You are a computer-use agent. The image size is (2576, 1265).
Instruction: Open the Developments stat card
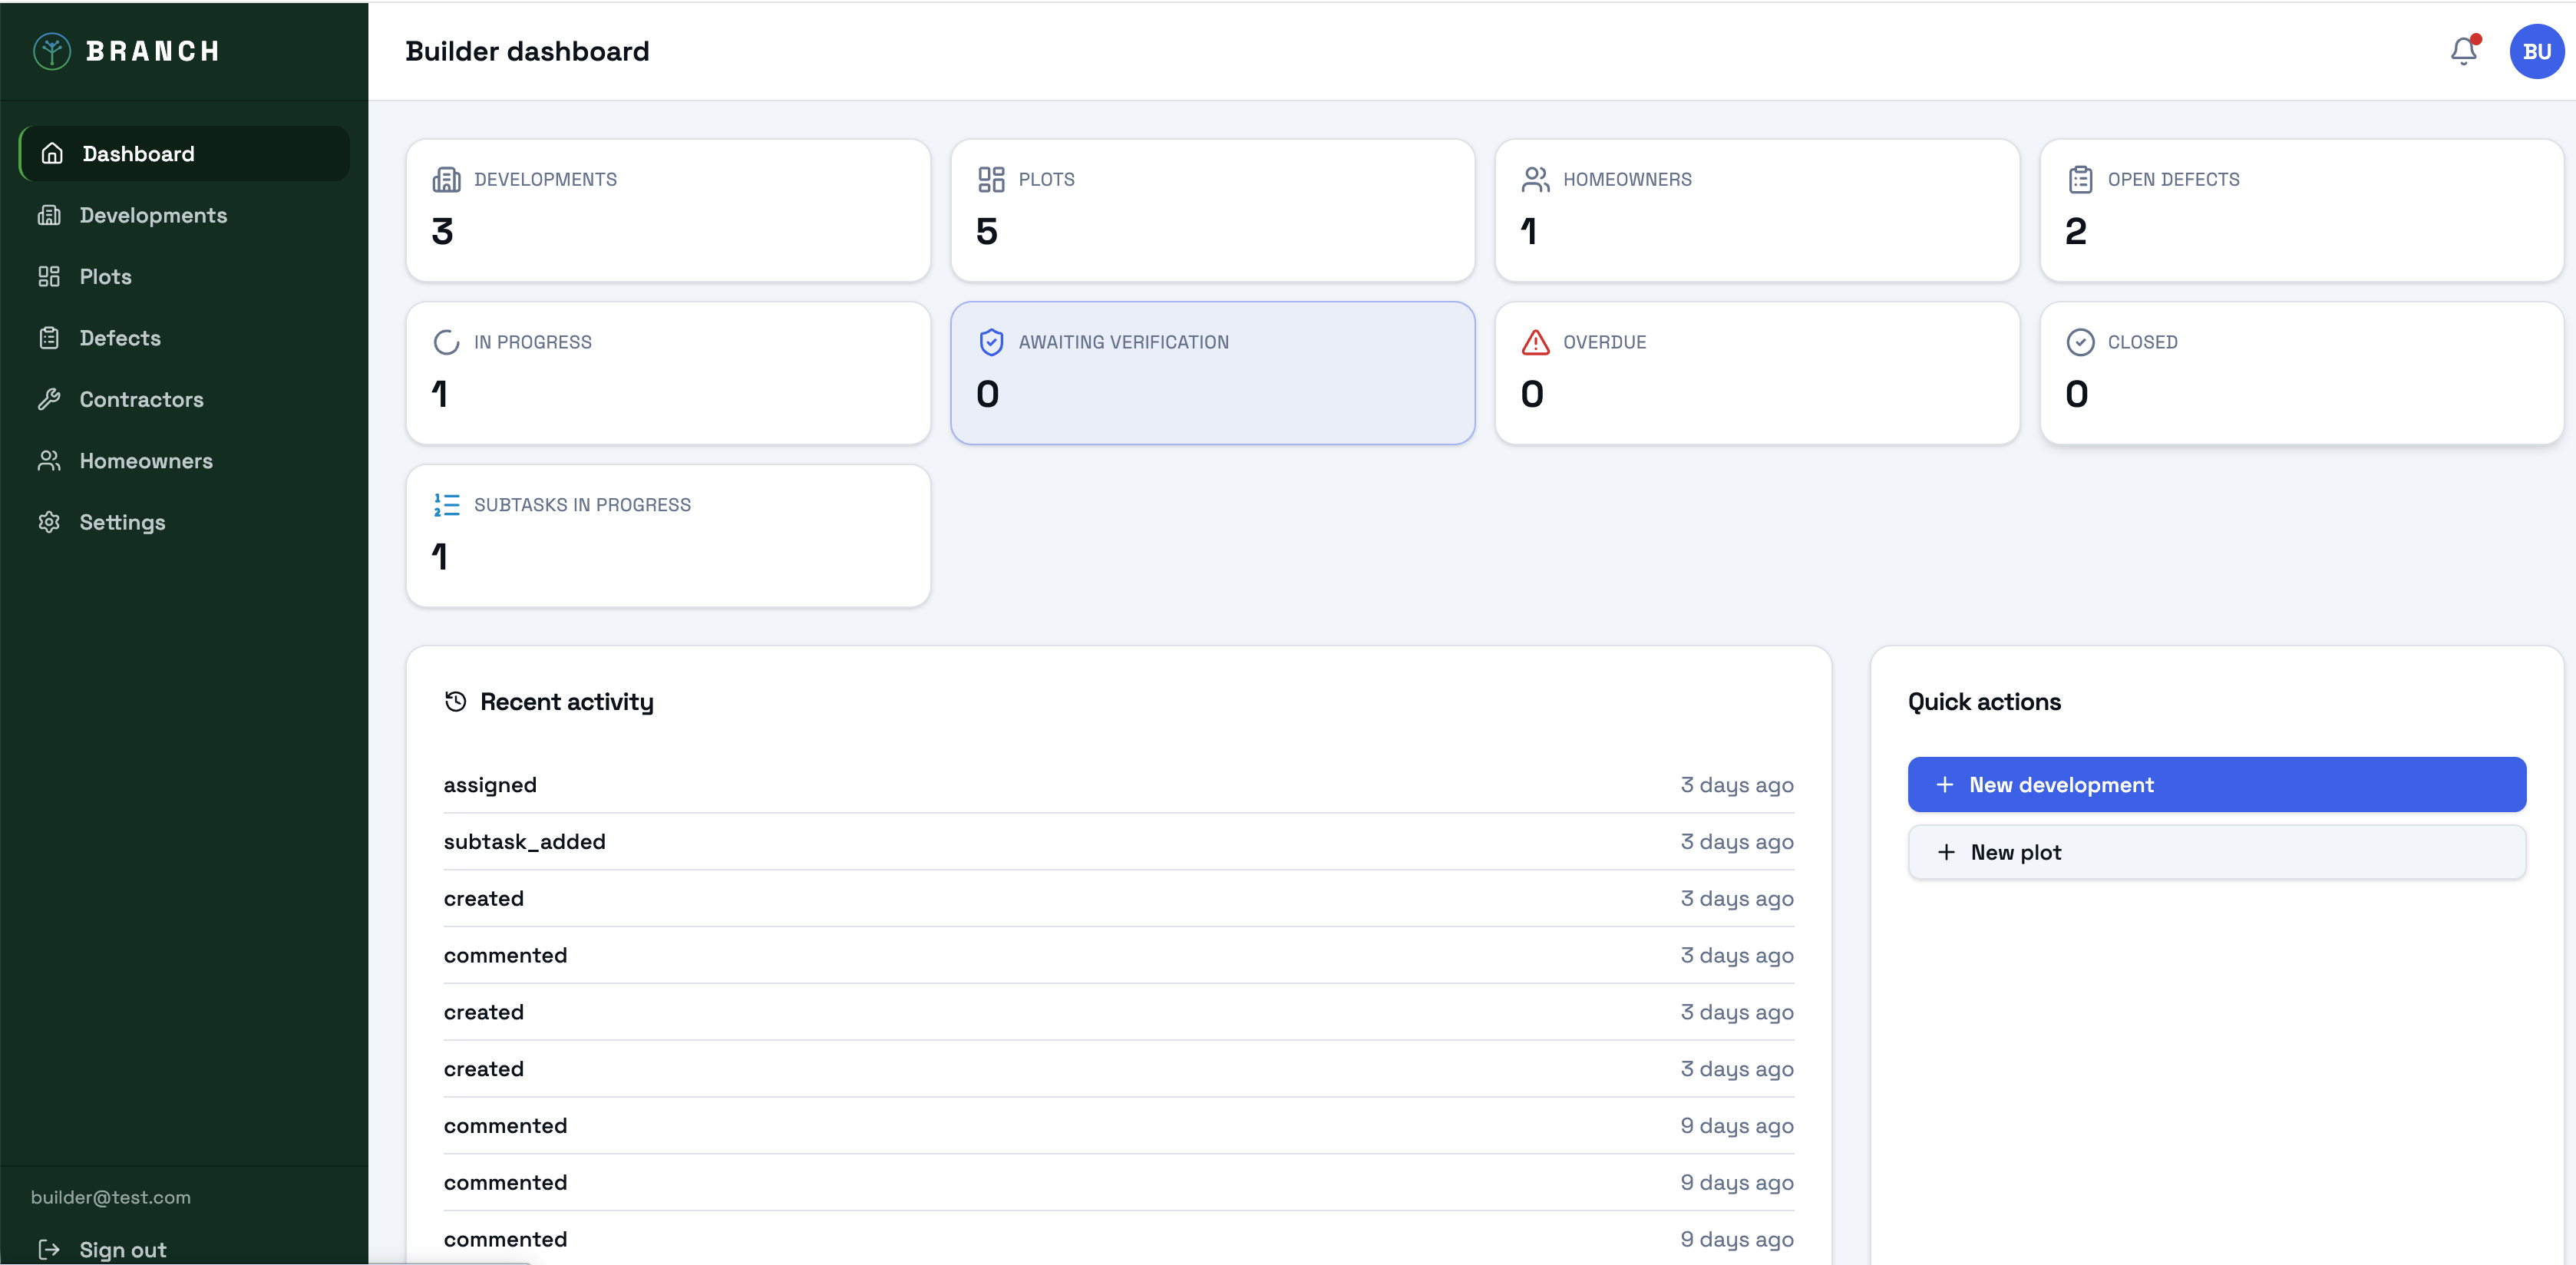click(668, 211)
